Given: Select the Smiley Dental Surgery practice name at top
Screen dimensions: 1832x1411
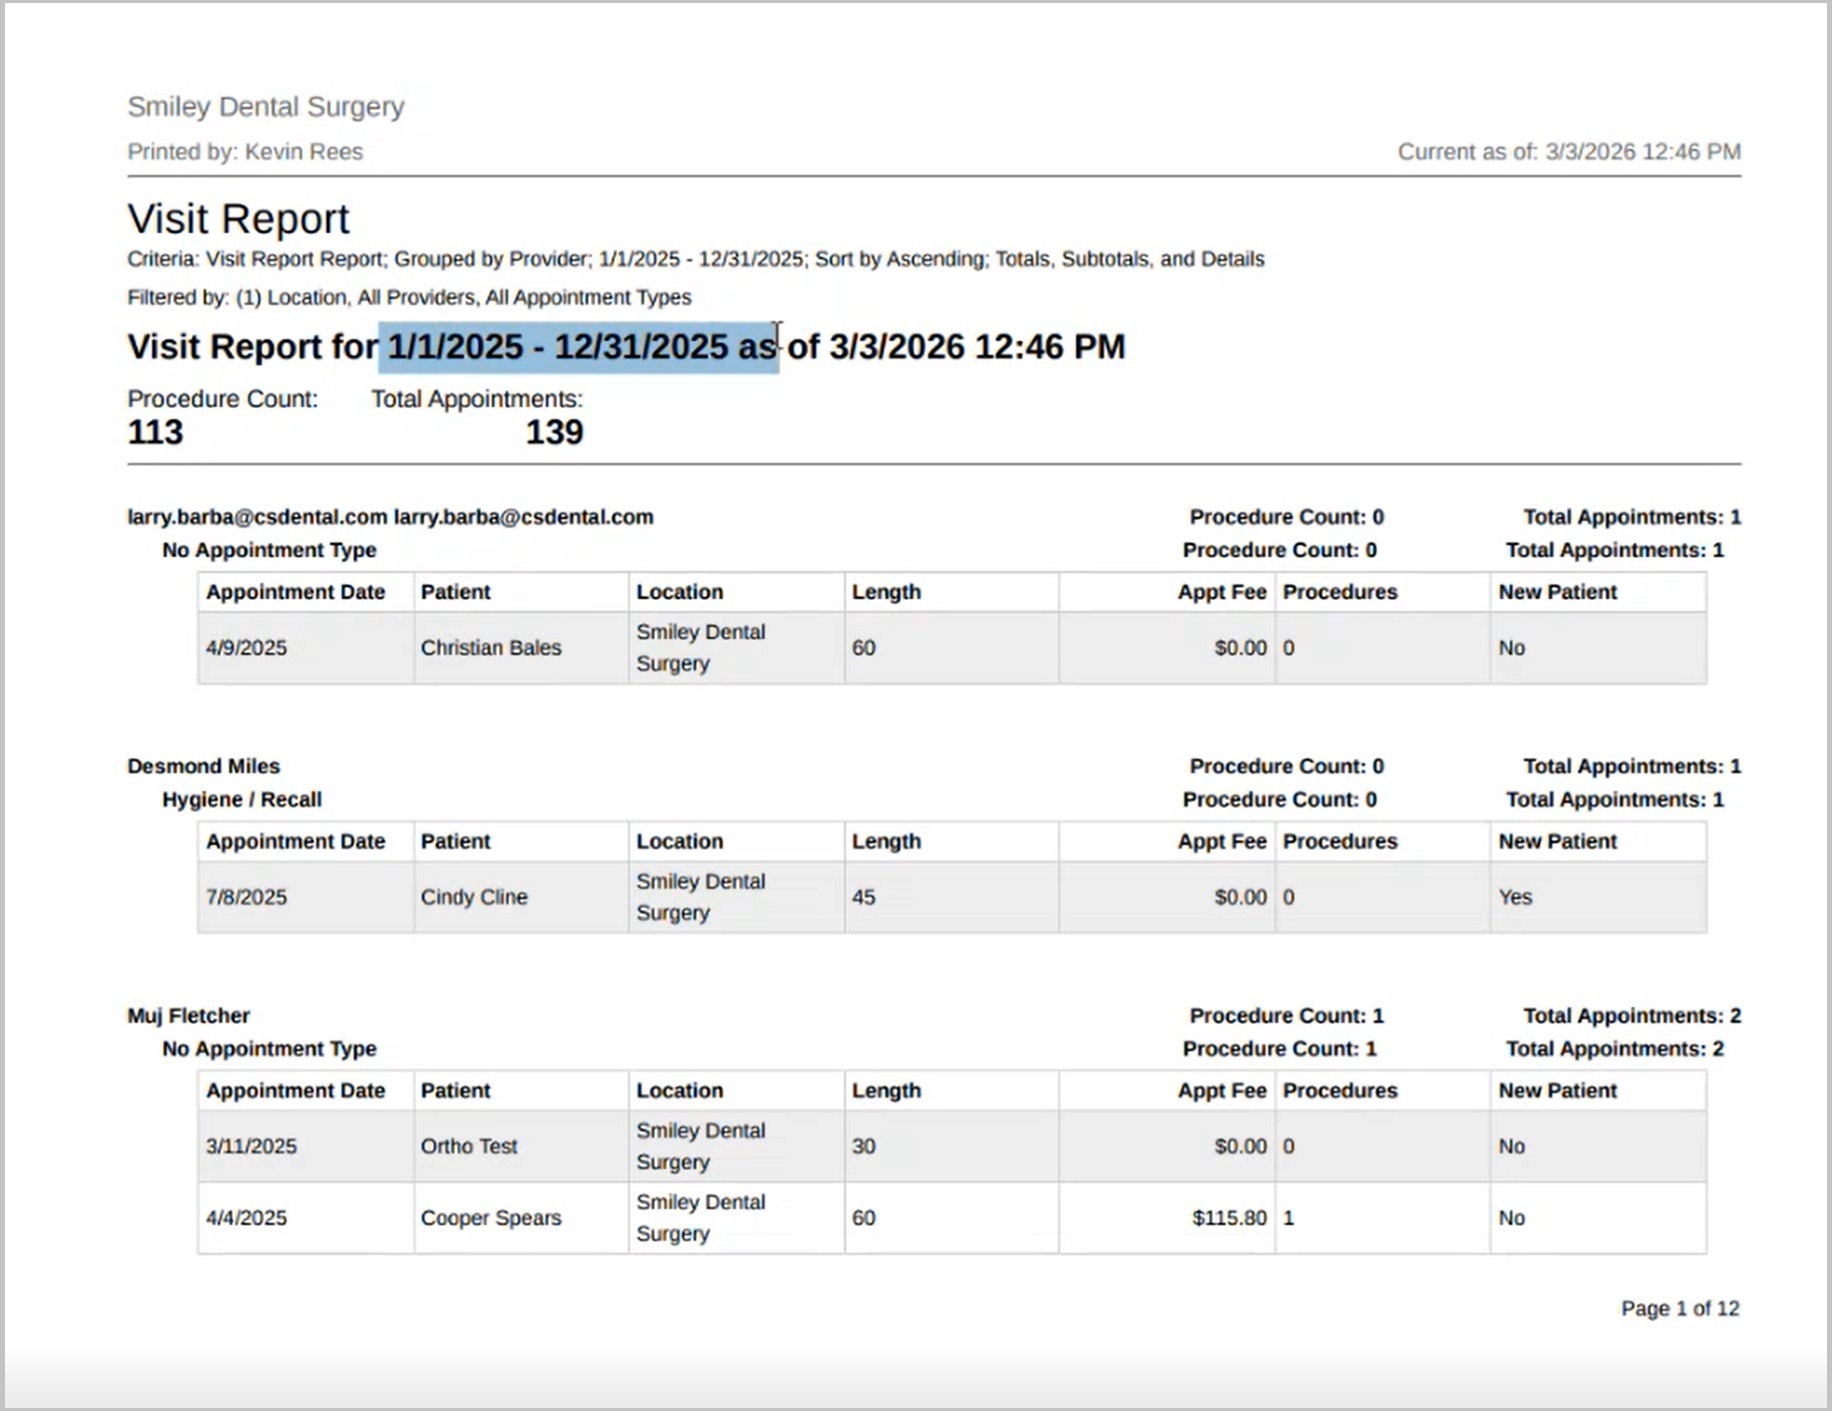Looking at the screenshot, I should [265, 106].
